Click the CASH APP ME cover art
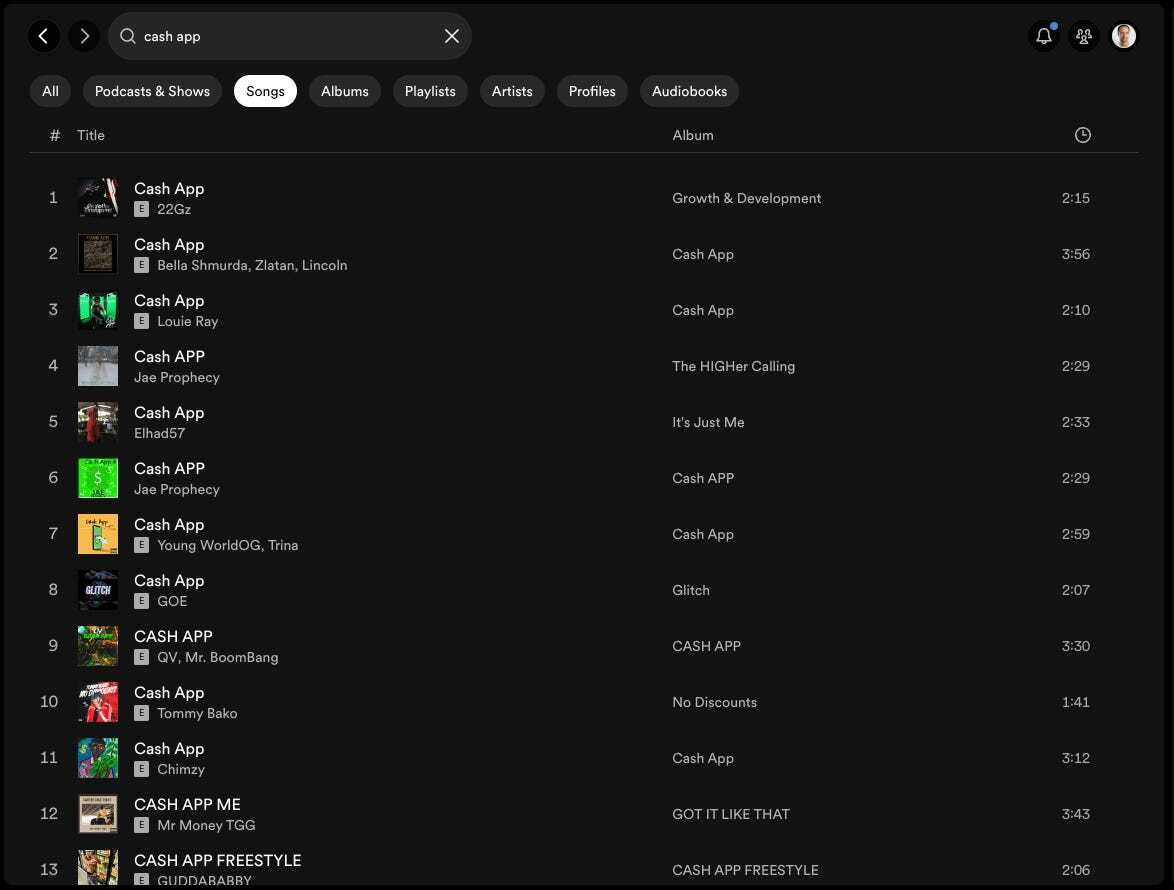 (98, 814)
